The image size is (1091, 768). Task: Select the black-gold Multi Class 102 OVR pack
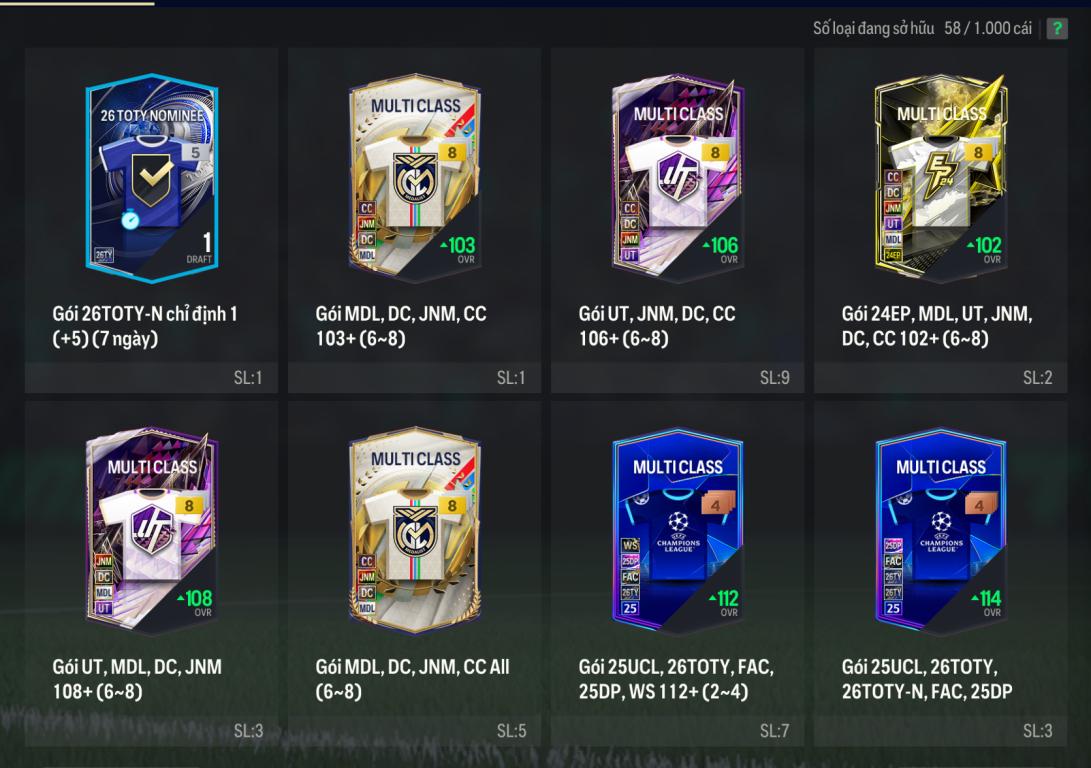click(x=941, y=178)
